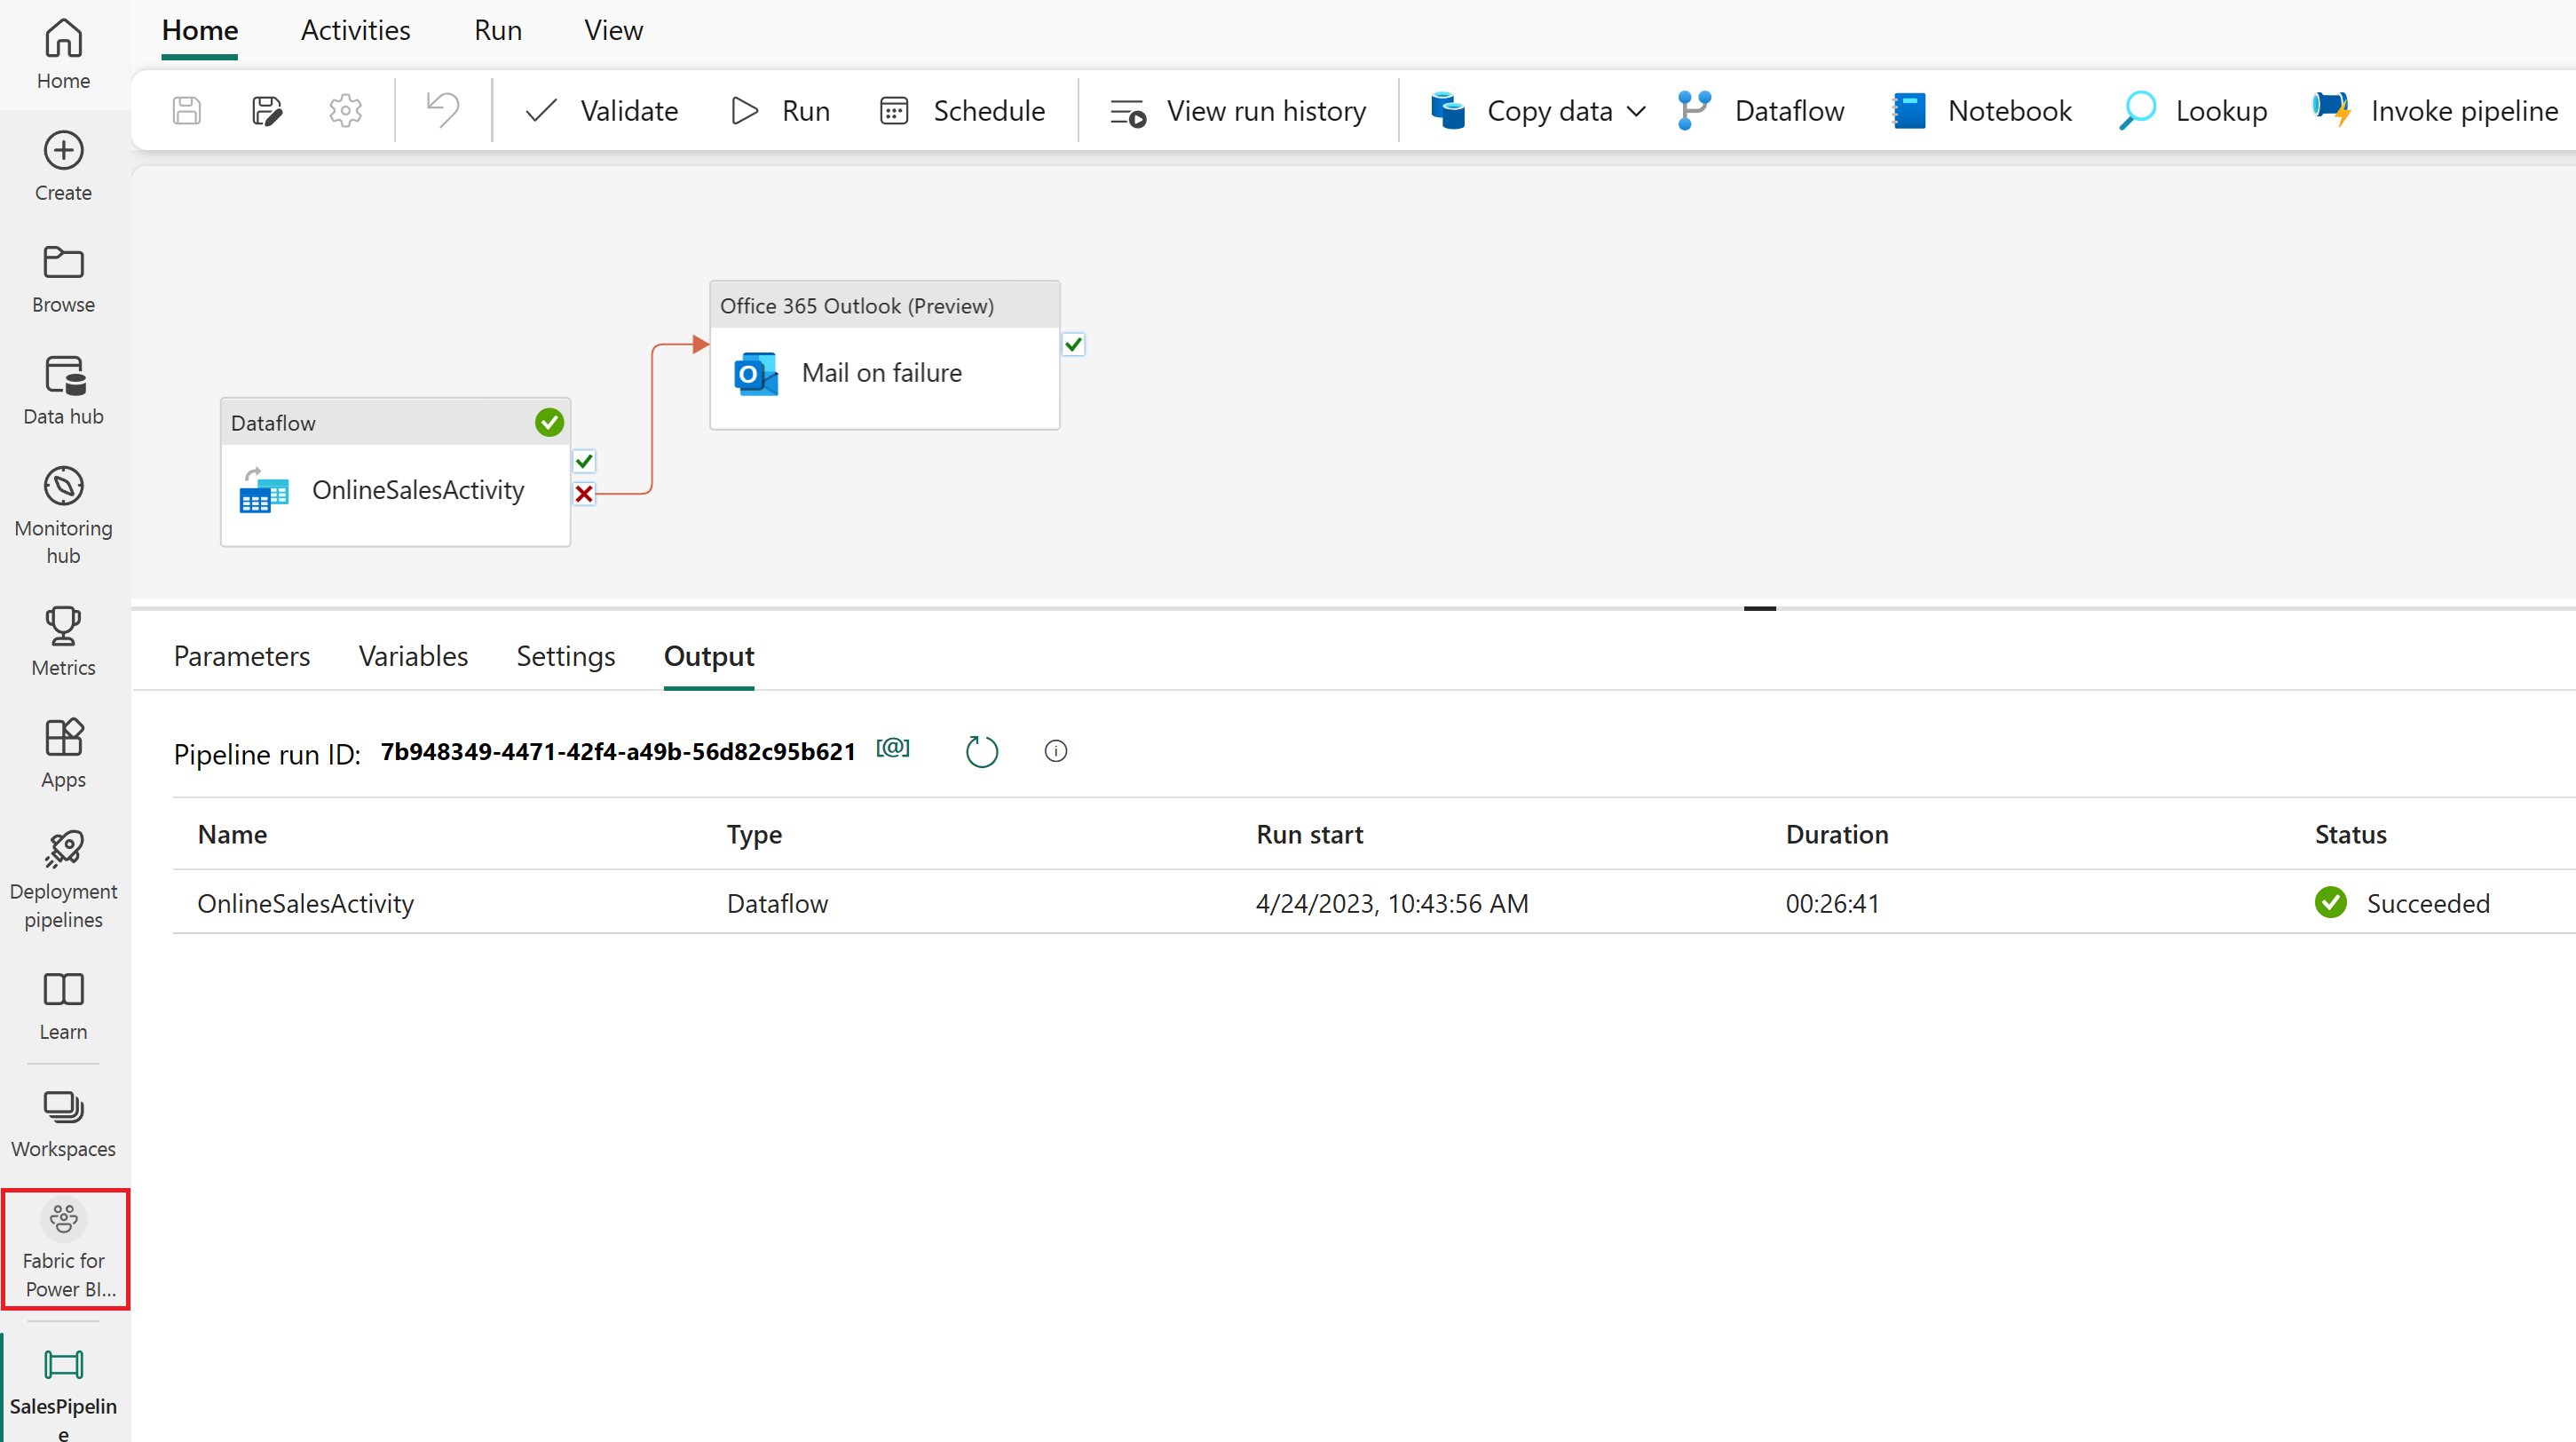Image resolution: width=2576 pixels, height=1442 pixels.
Task: Click View run history button
Action: (1238, 110)
